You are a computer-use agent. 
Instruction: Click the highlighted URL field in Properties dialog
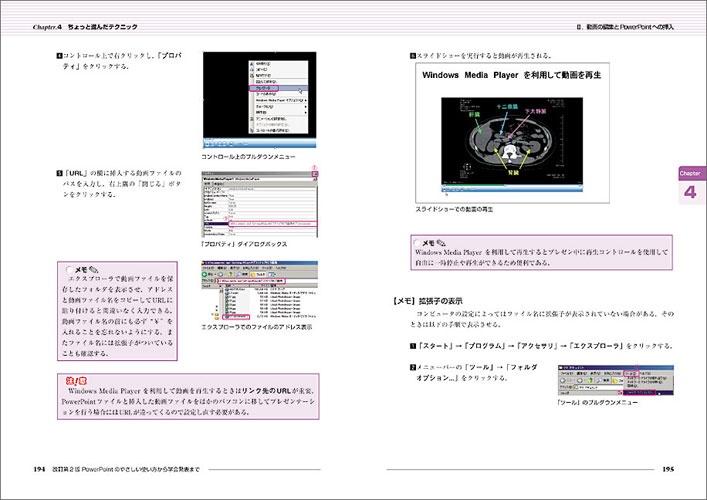click(x=272, y=223)
